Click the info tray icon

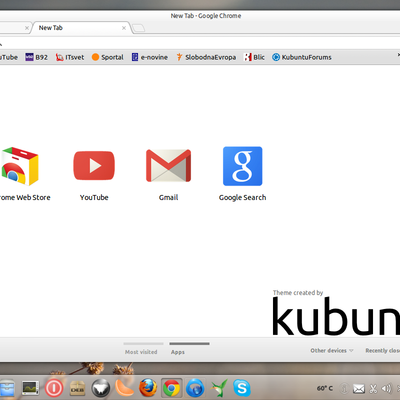click(x=344, y=389)
